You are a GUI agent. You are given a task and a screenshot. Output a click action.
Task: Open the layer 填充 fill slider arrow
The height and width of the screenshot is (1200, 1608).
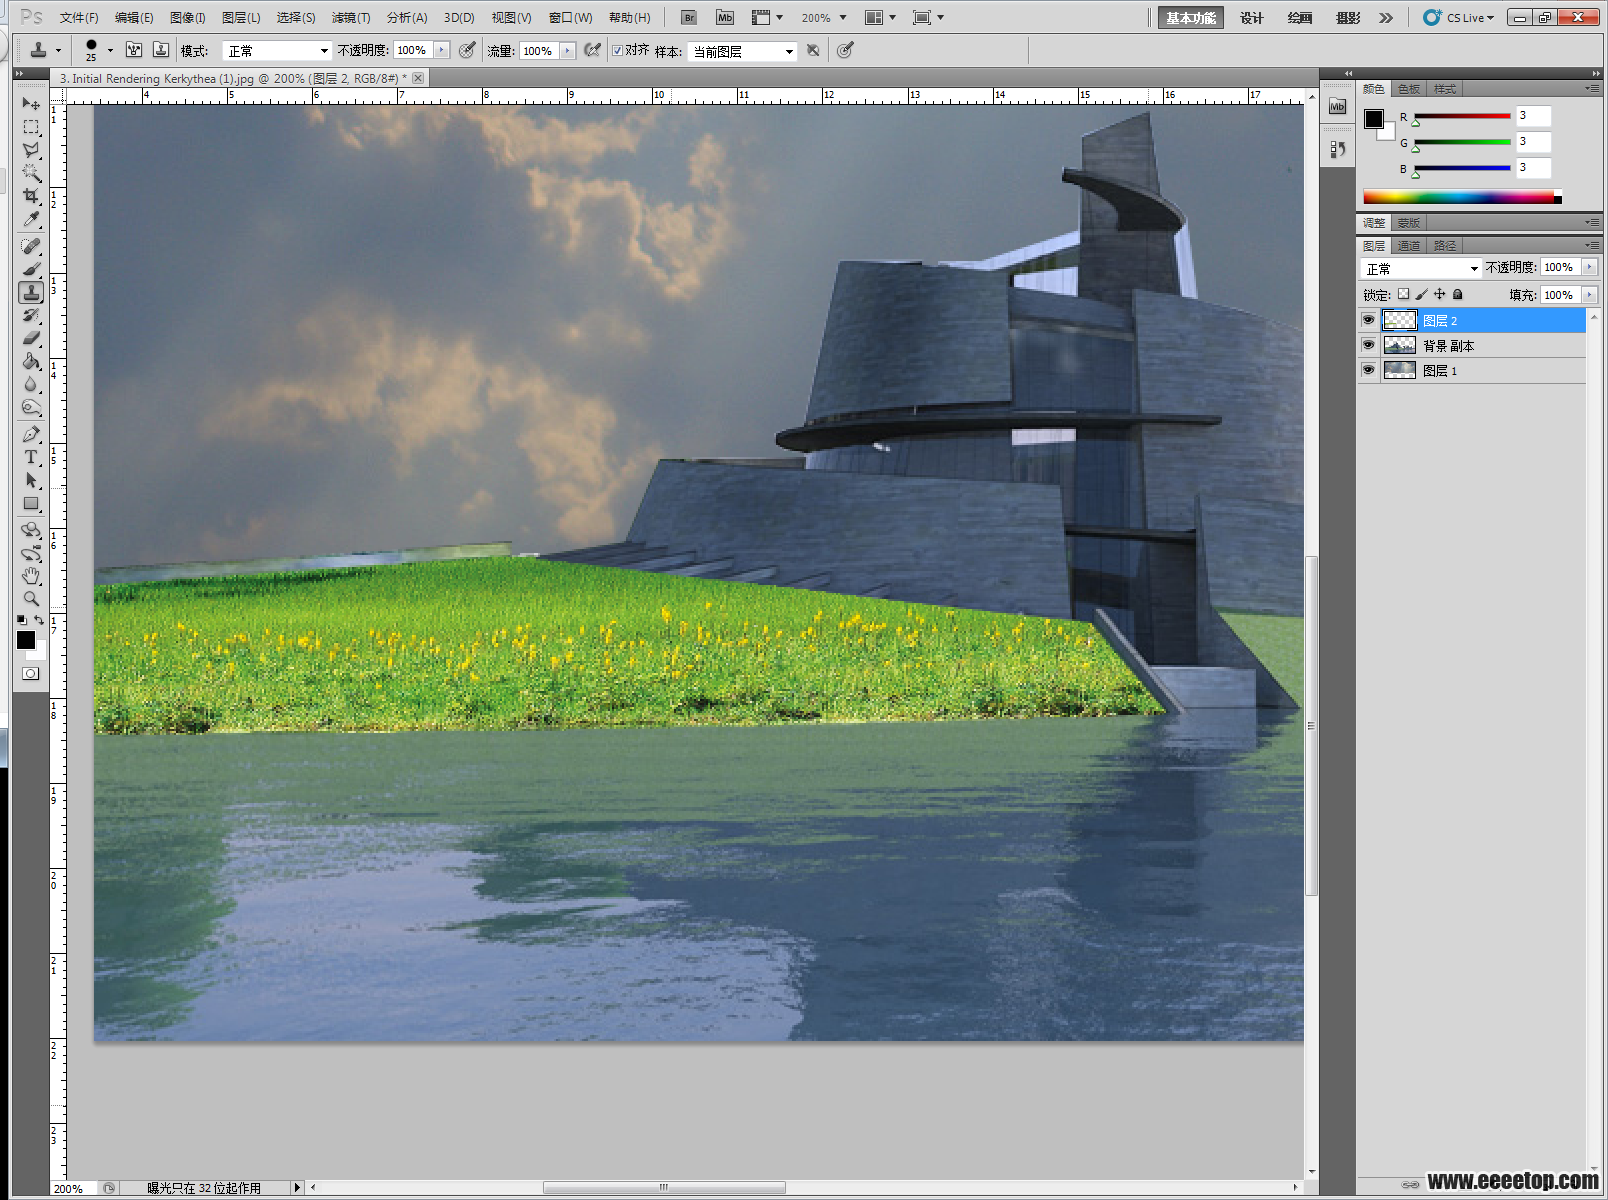(x=1589, y=294)
